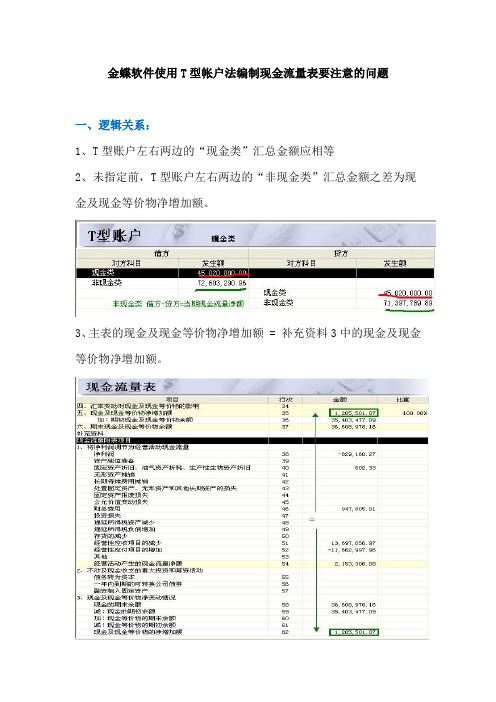Click the 金额 column header
496x702 pixels.
[x=340, y=399]
